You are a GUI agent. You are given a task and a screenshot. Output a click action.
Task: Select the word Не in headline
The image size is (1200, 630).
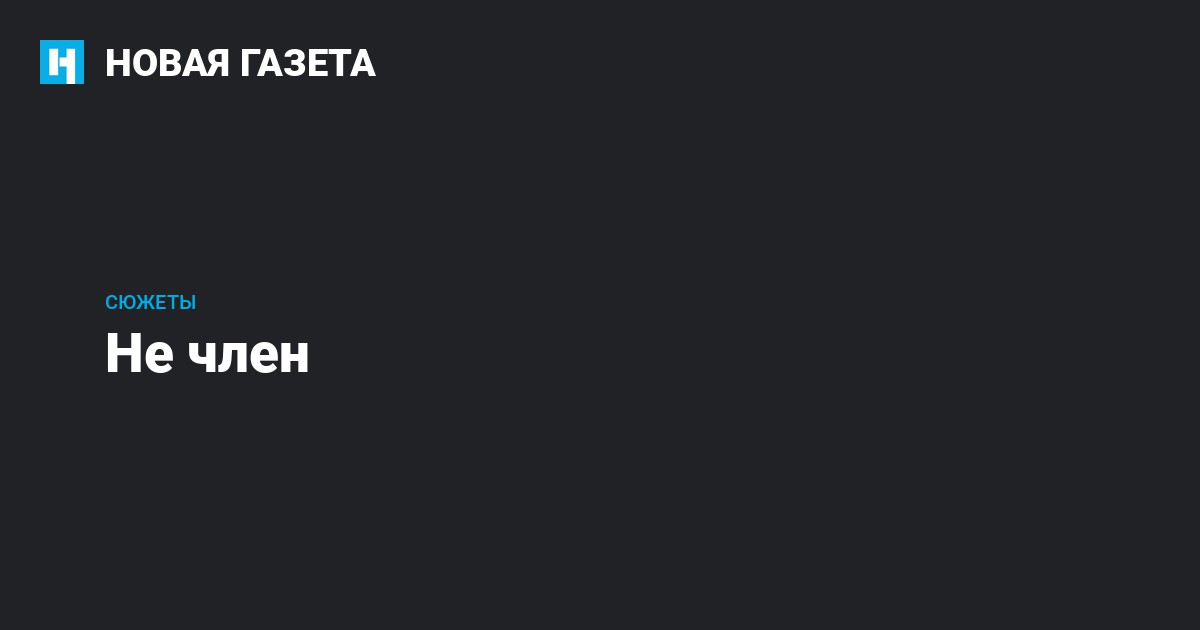[140, 354]
